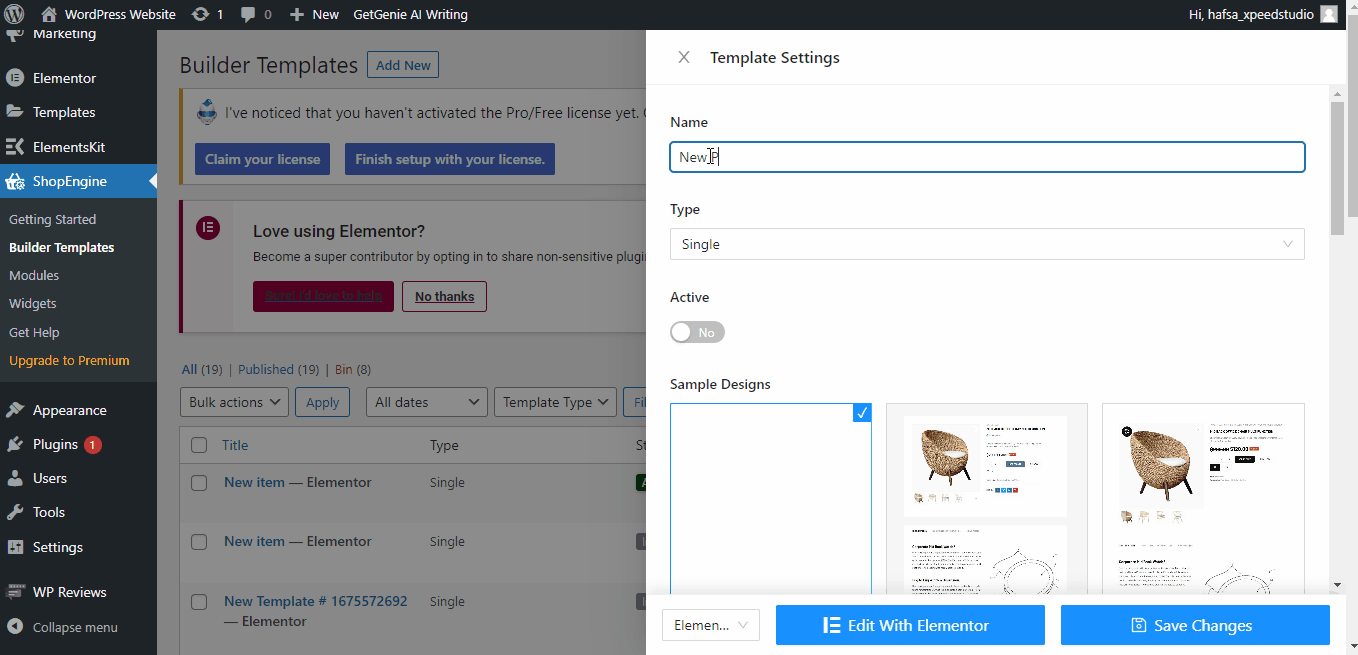Click the Elementor logo in notice box
1358x655 pixels.
tap(208, 227)
